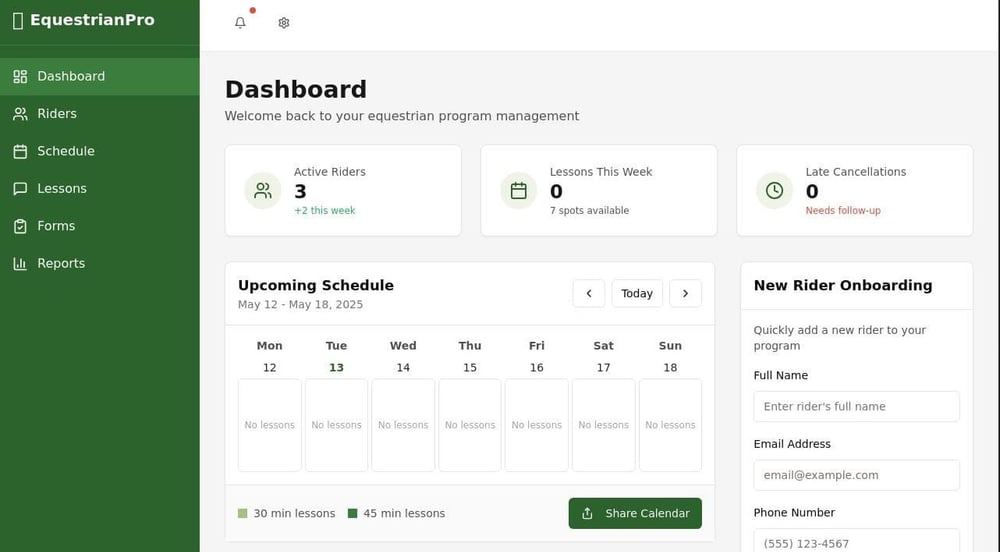Click the Active Riders card icon

tap(263, 191)
